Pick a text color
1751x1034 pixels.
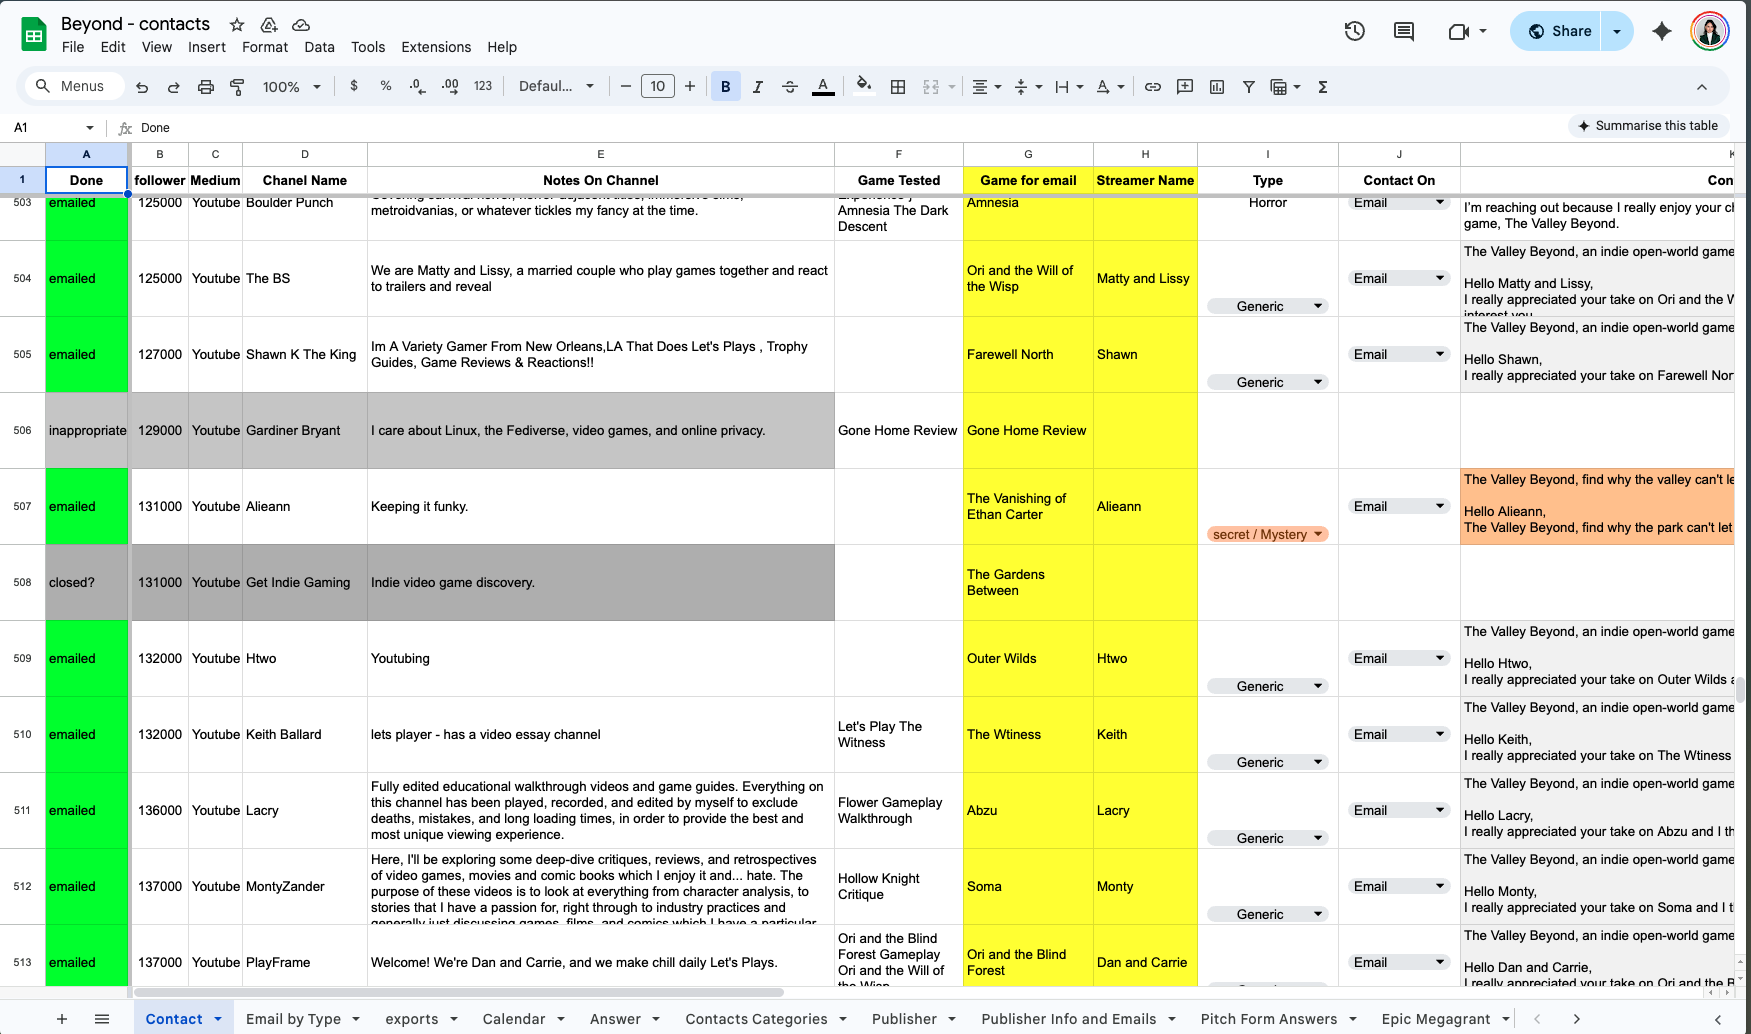click(823, 87)
